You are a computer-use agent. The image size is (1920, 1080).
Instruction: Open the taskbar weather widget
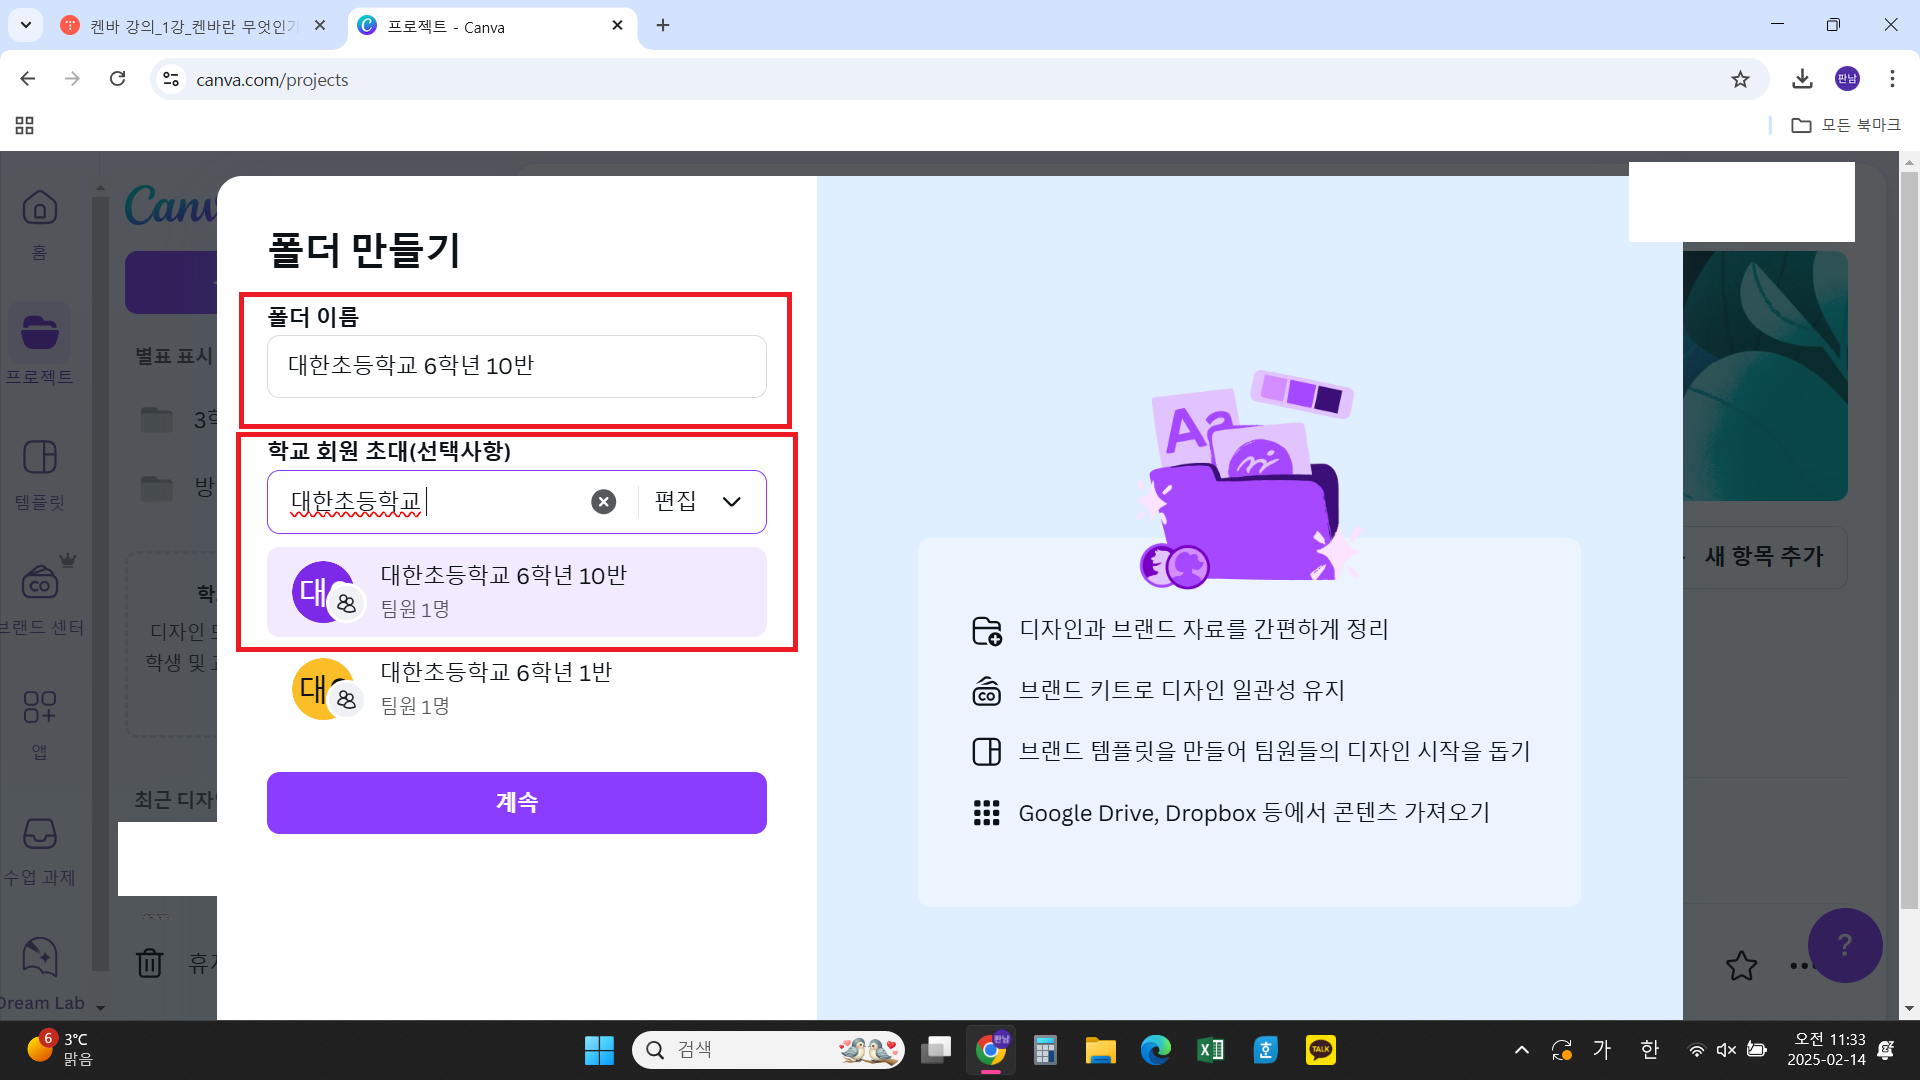(x=60, y=1050)
